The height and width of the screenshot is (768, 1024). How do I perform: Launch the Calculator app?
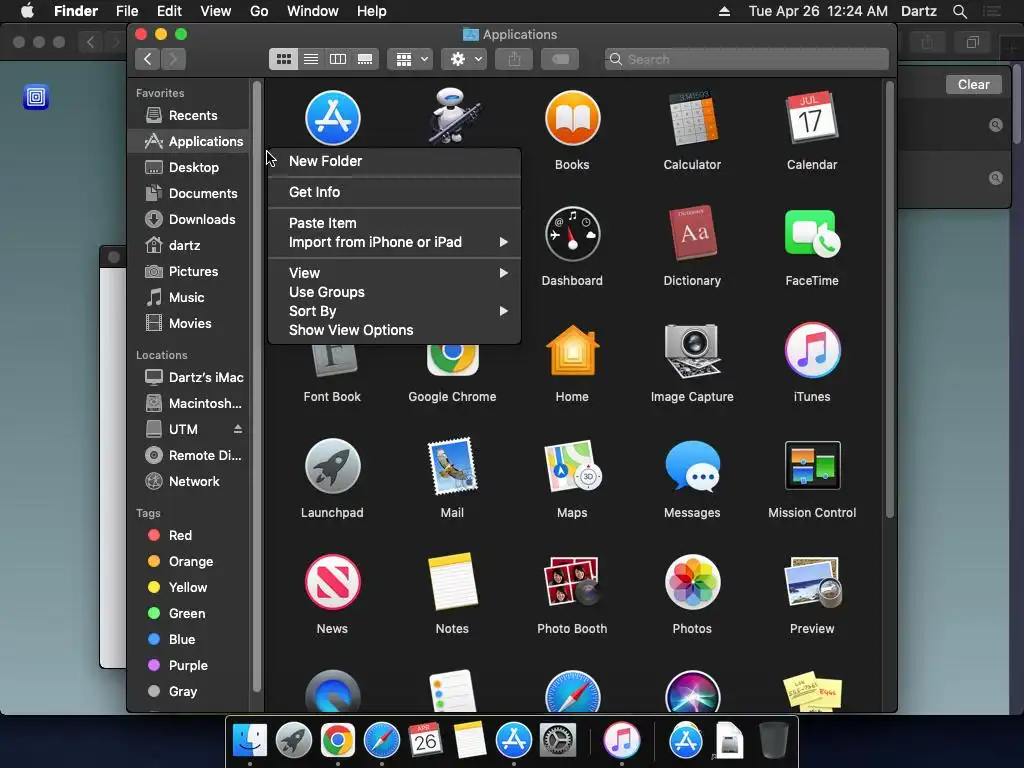[692, 118]
